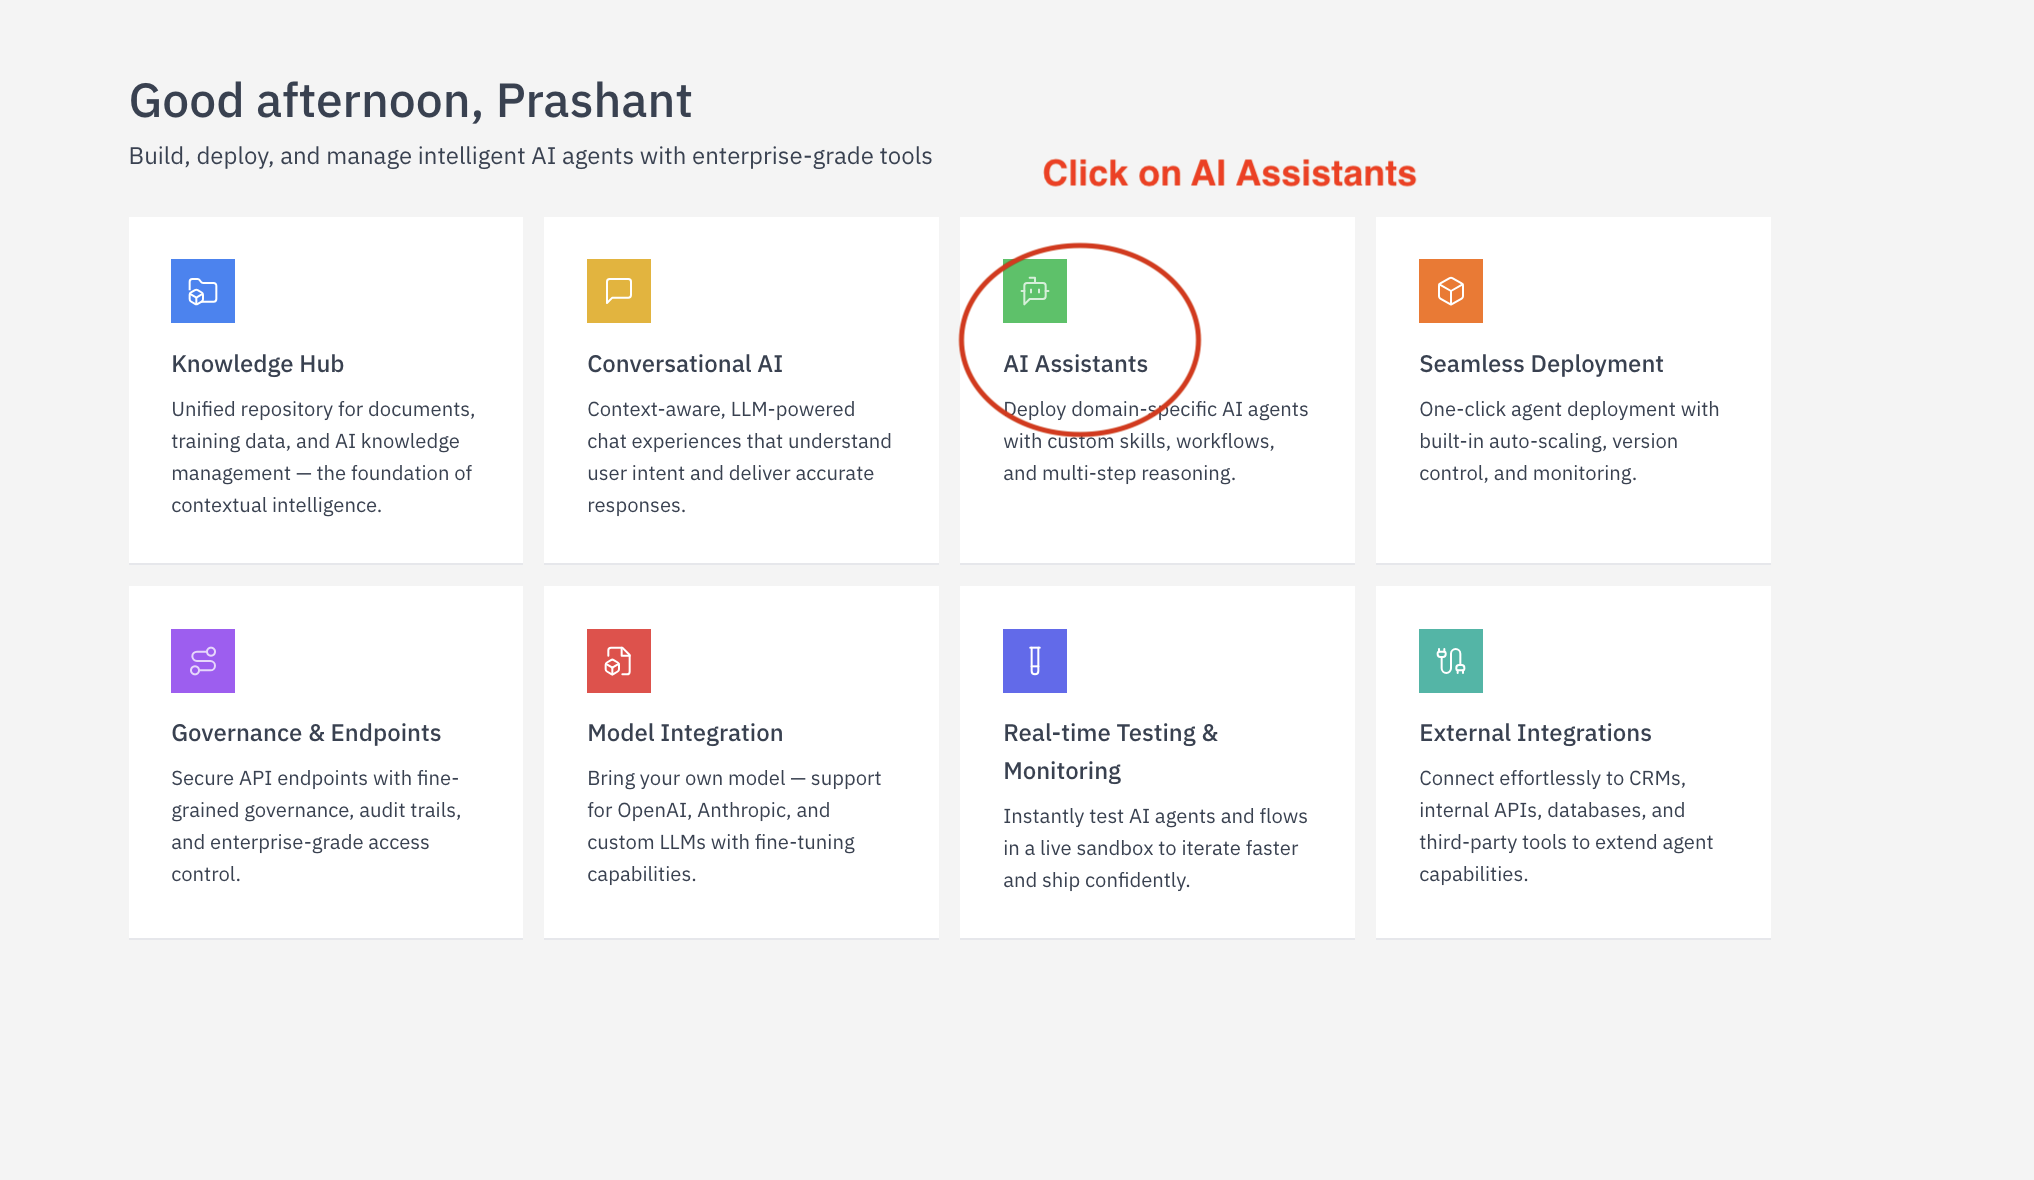This screenshot has height=1180, width=2034.
Task: Click the yellow Conversational AI chat icon
Action: [619, 291]
